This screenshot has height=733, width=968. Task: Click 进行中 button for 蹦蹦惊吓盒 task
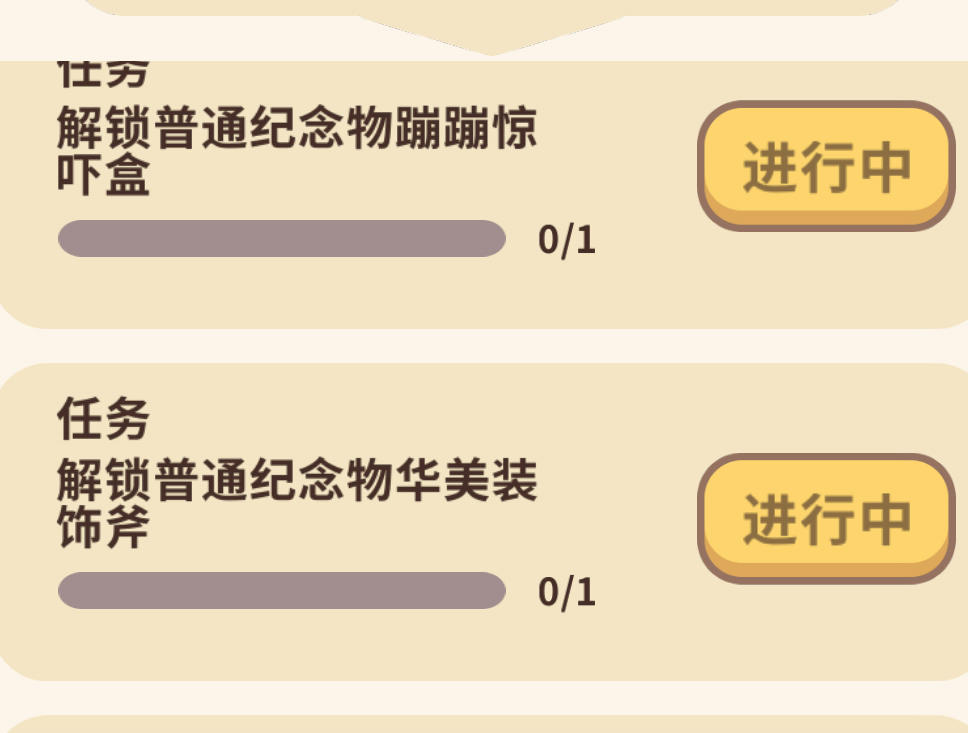(x=826, y=166)
